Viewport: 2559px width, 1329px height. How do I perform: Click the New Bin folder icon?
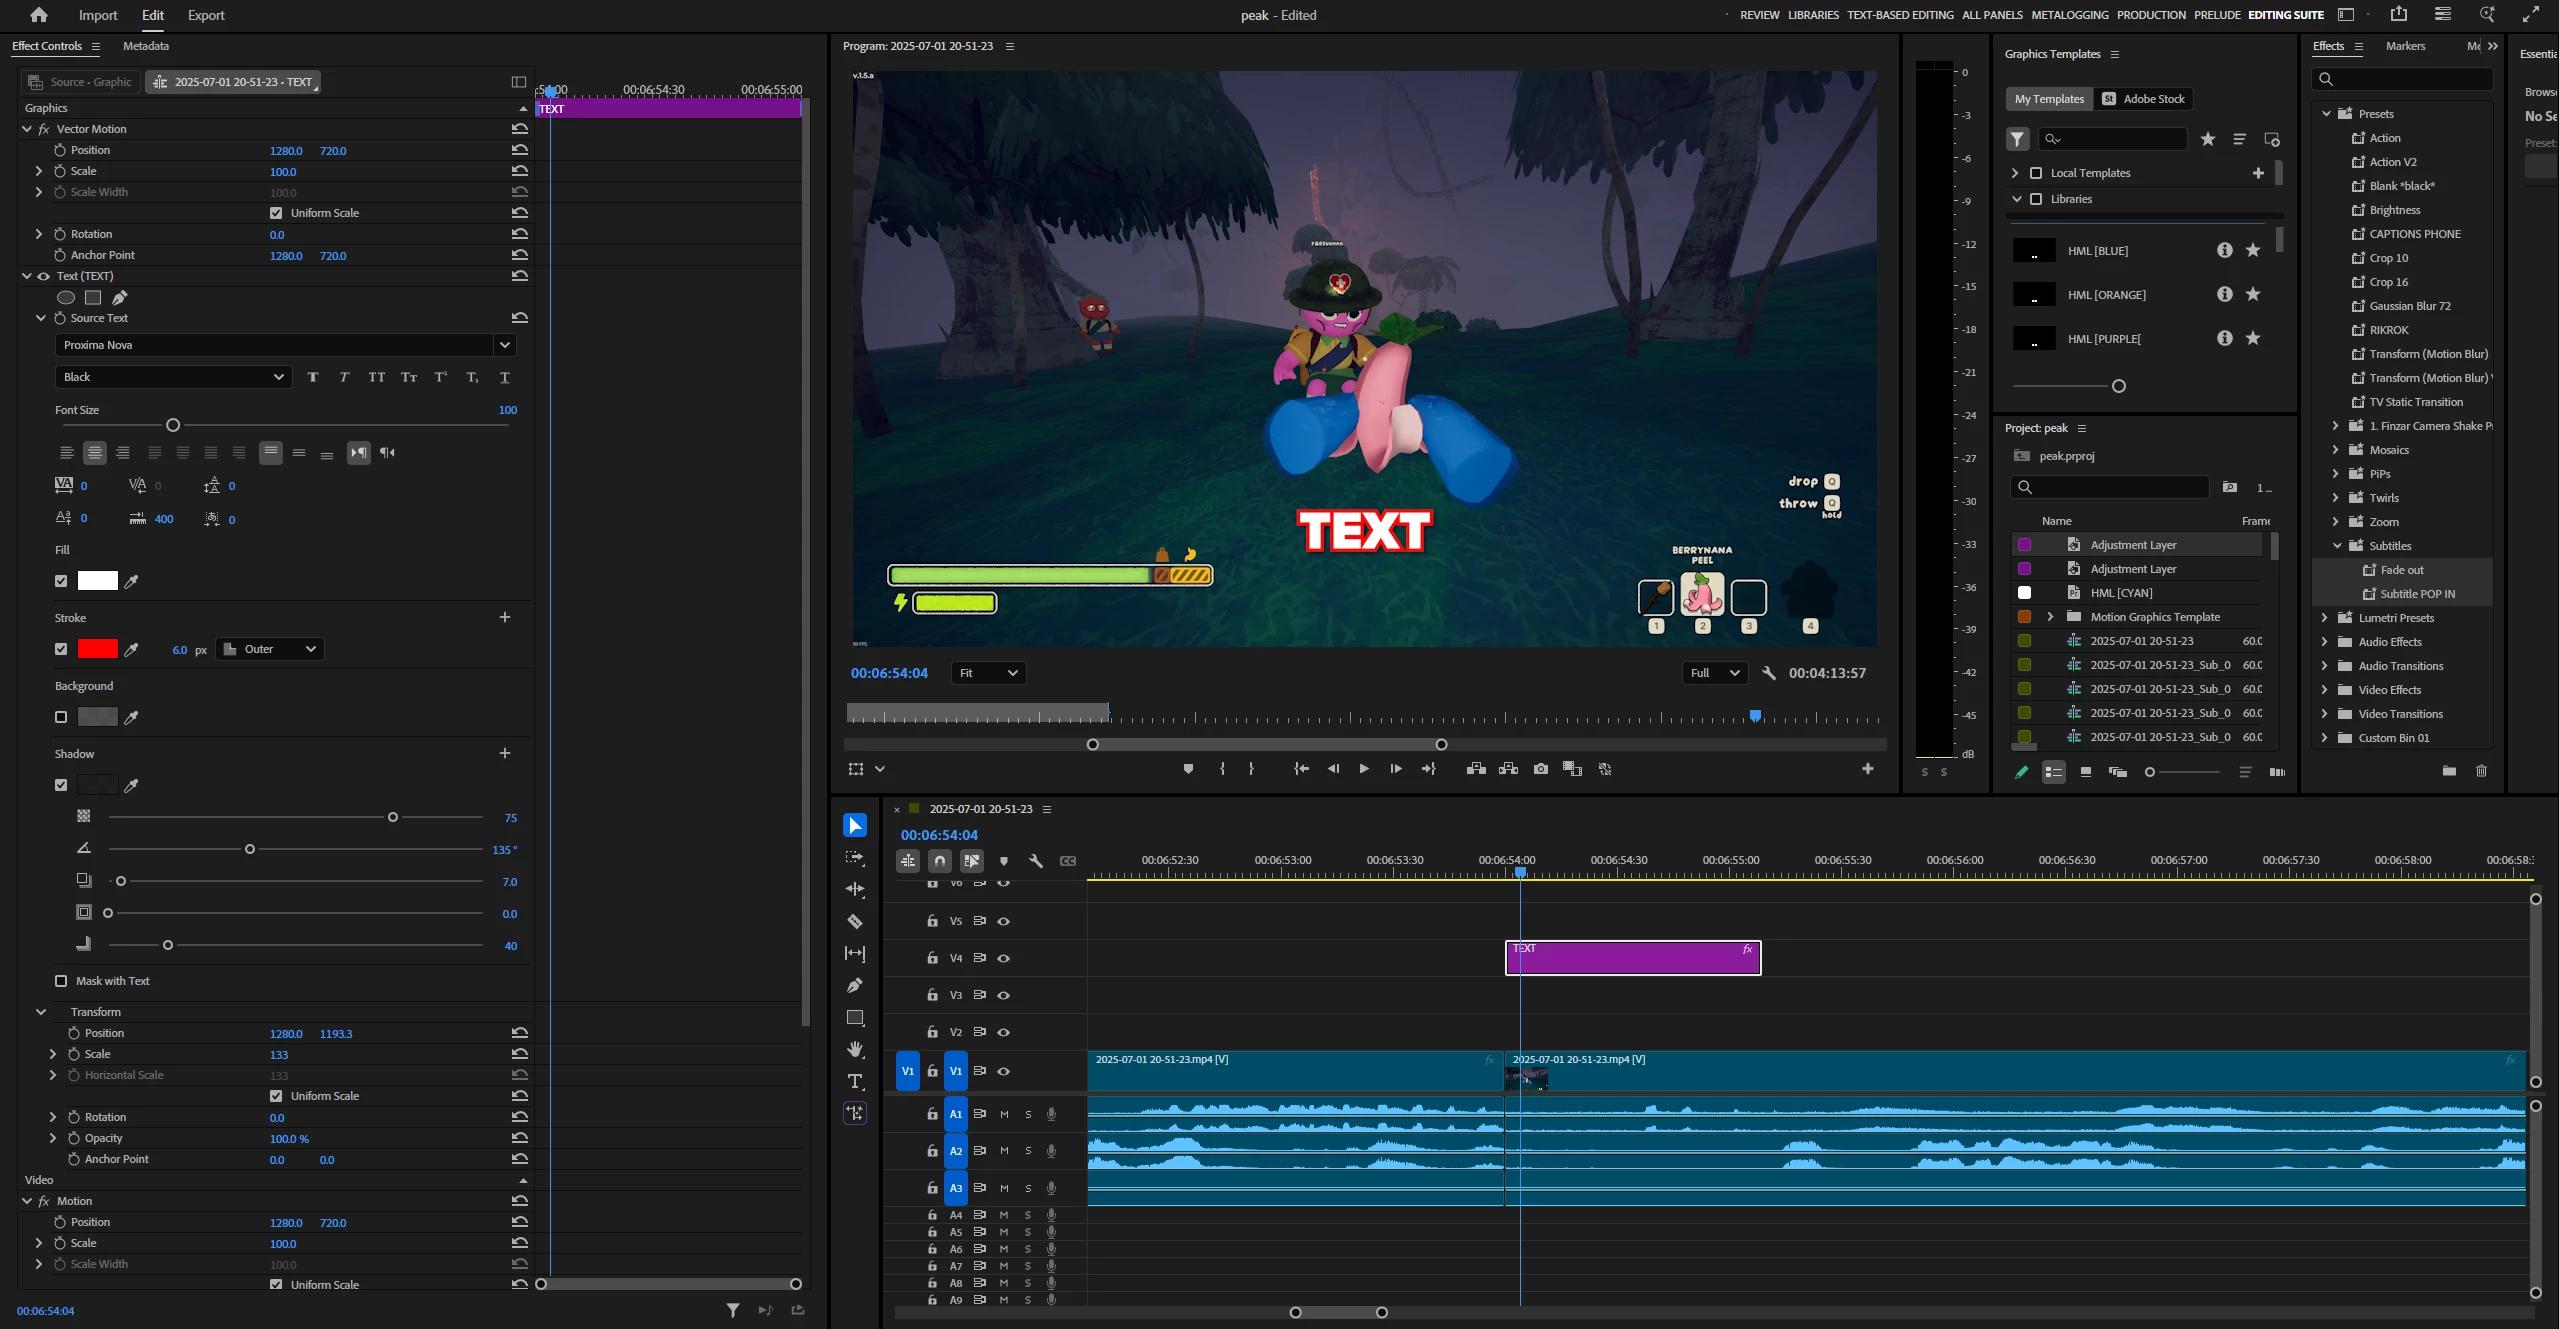[2449, 771]
